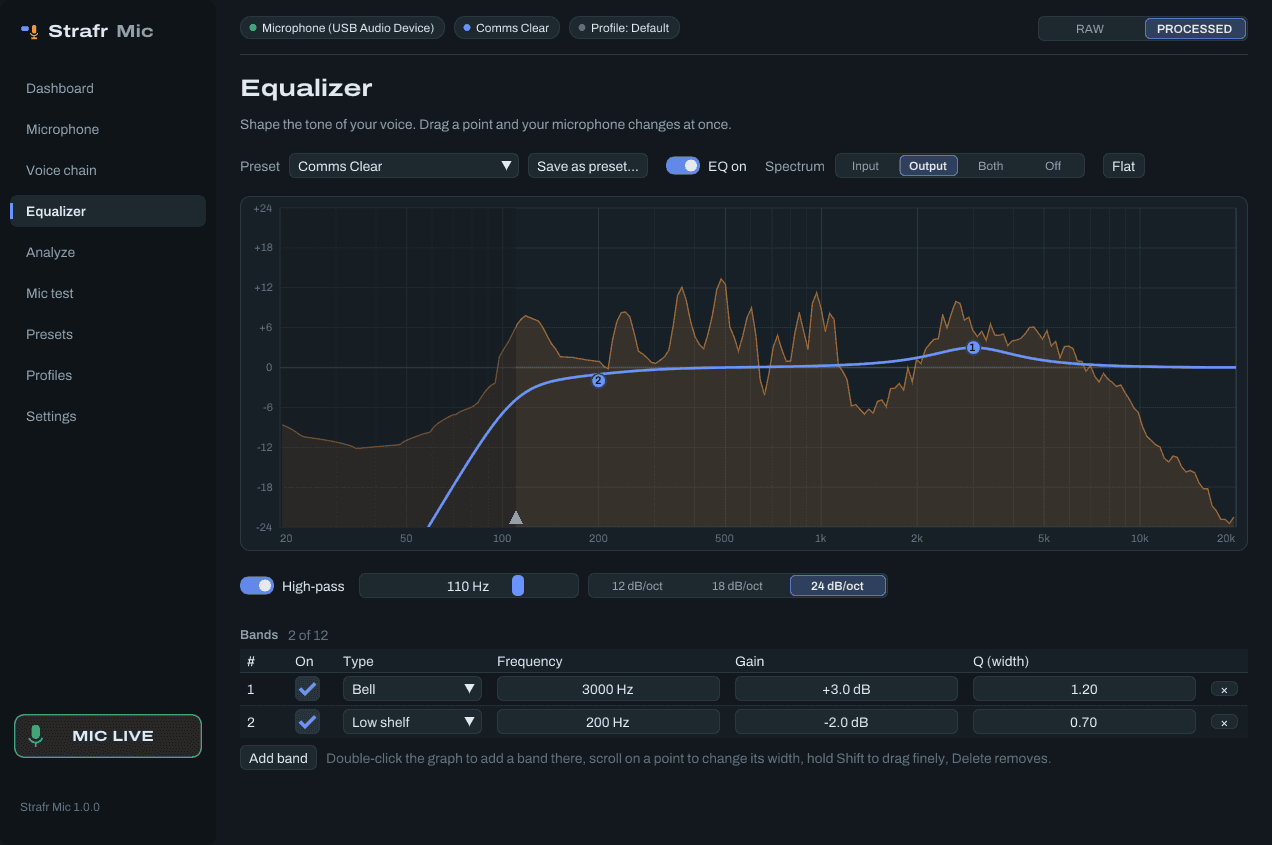The image size is (1272, 845).
Task: Open the Comms Clear preset dropdown
Action: (x=404, y=166)
